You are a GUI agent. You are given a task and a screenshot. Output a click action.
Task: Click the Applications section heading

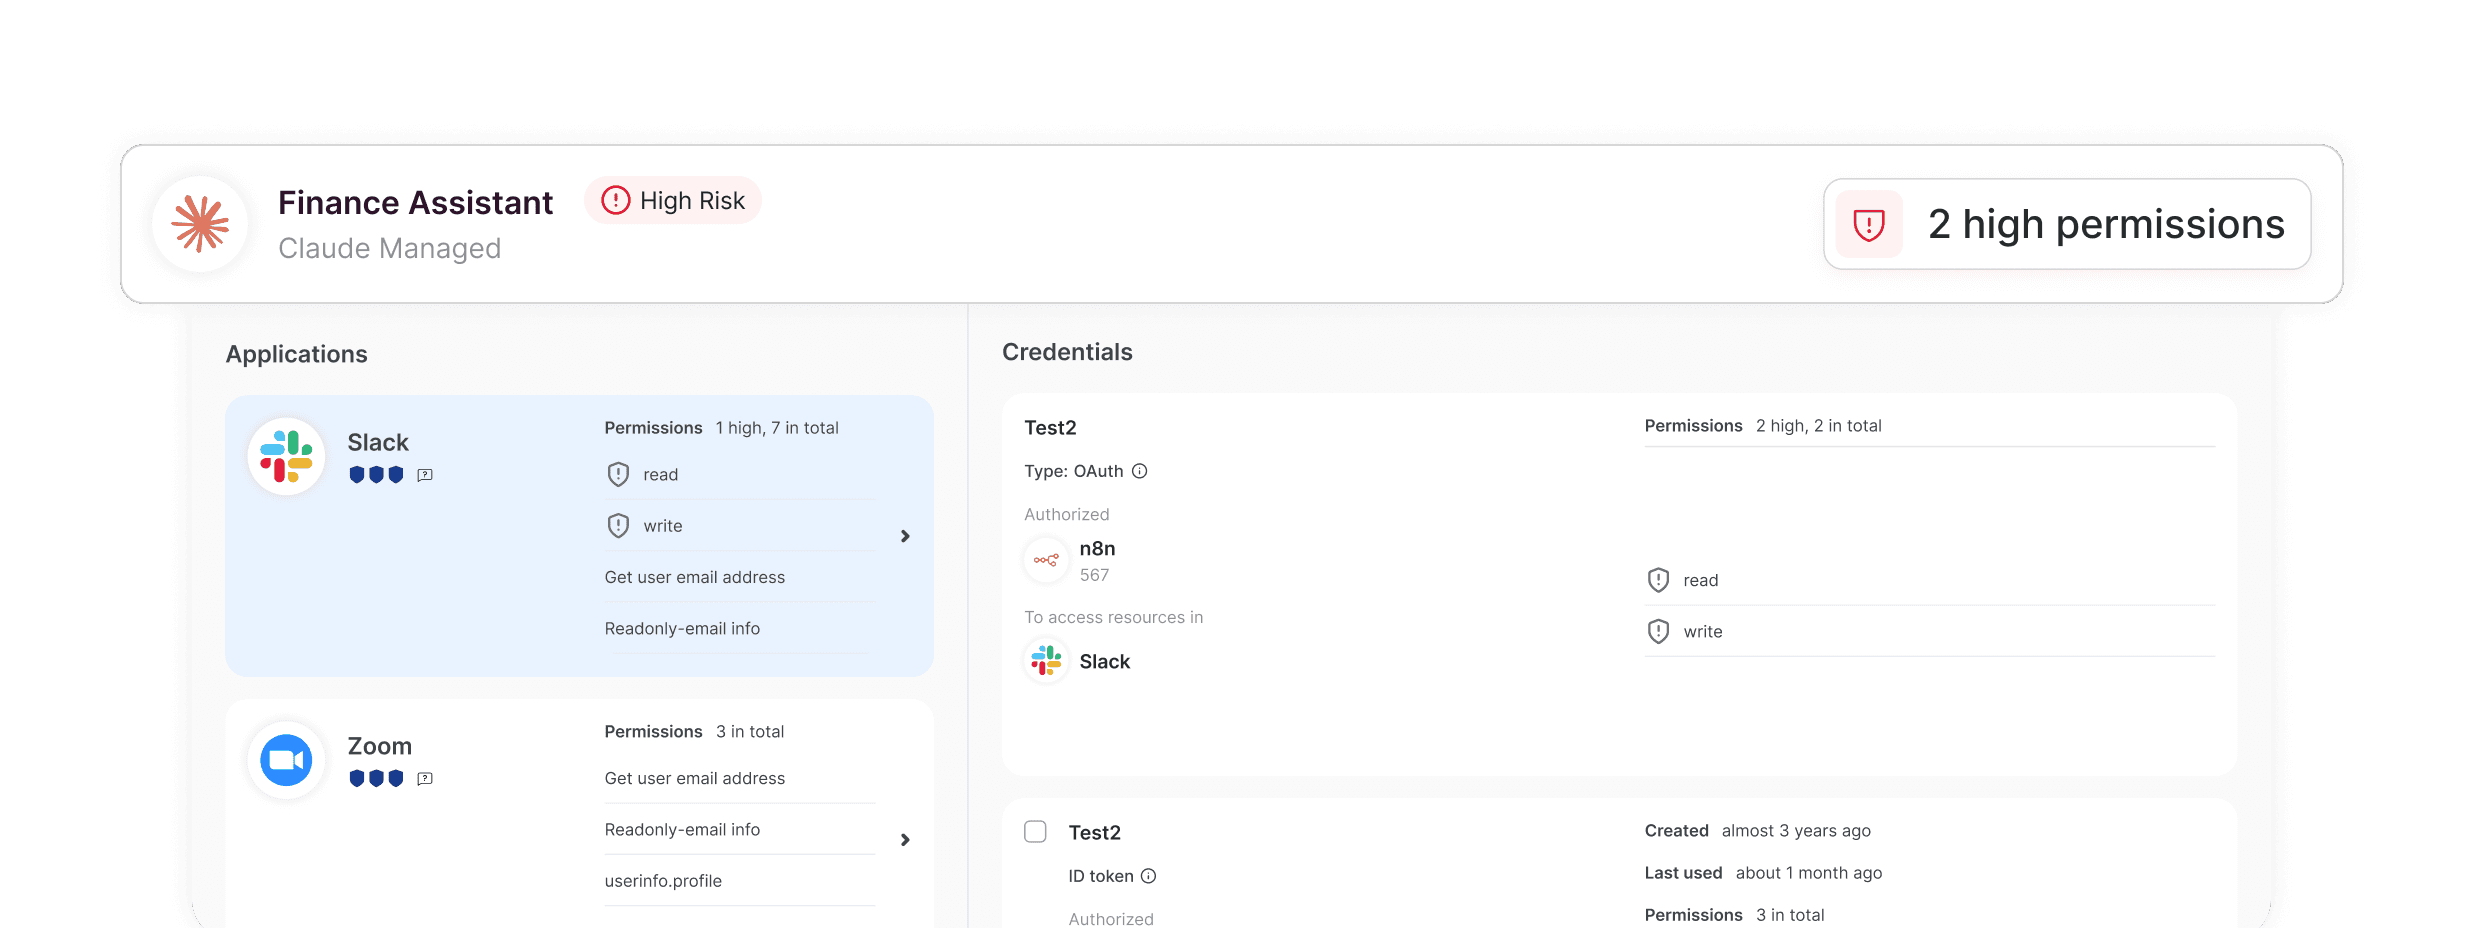297,354
